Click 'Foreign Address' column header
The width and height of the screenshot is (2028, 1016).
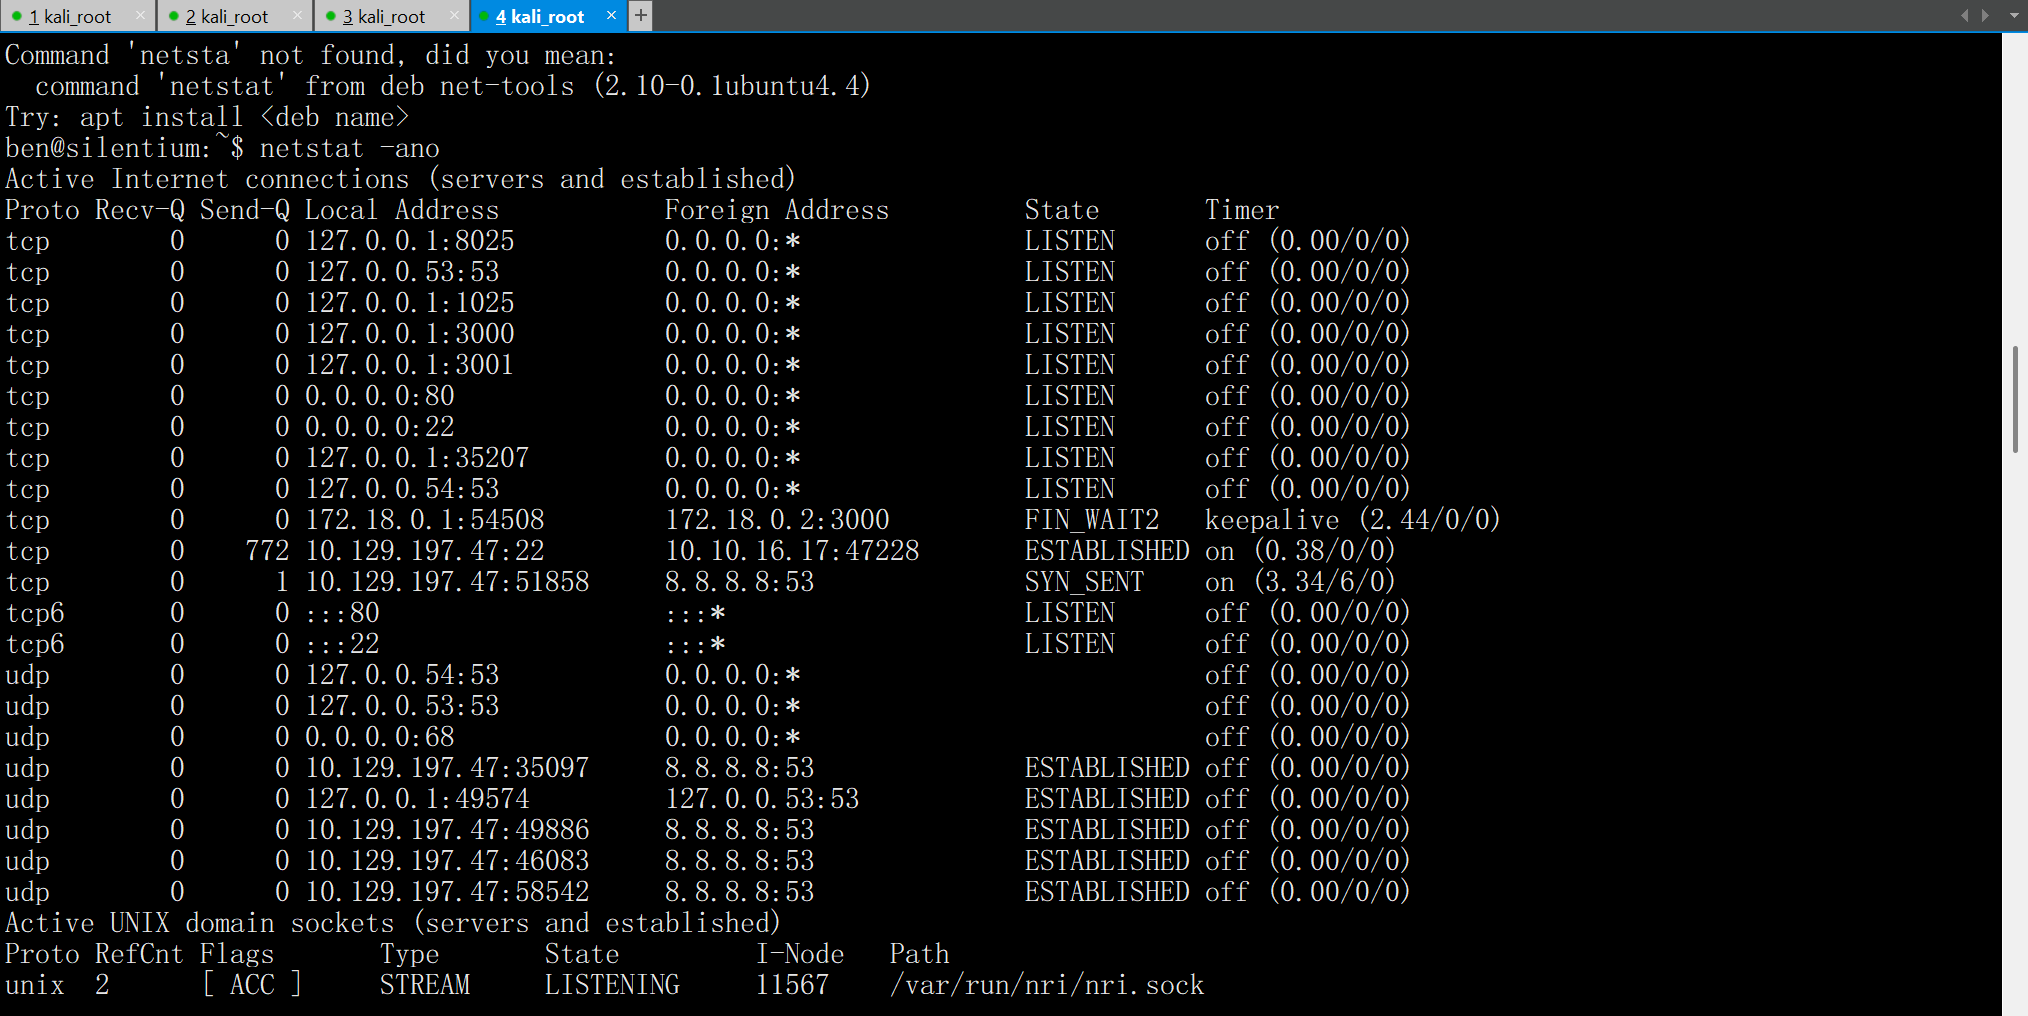tap(776, 210)
